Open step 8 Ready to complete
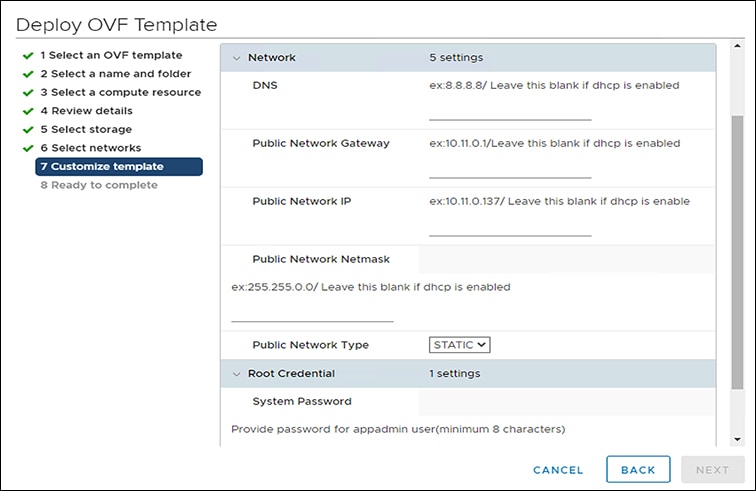The width and height of the screenshot is (756, 491). (98, 185)
